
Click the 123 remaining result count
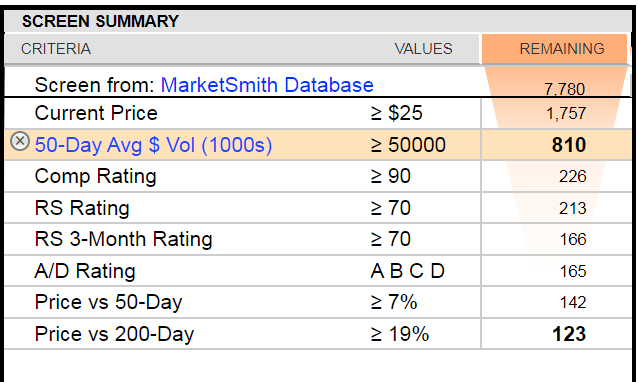pos(569,334)
